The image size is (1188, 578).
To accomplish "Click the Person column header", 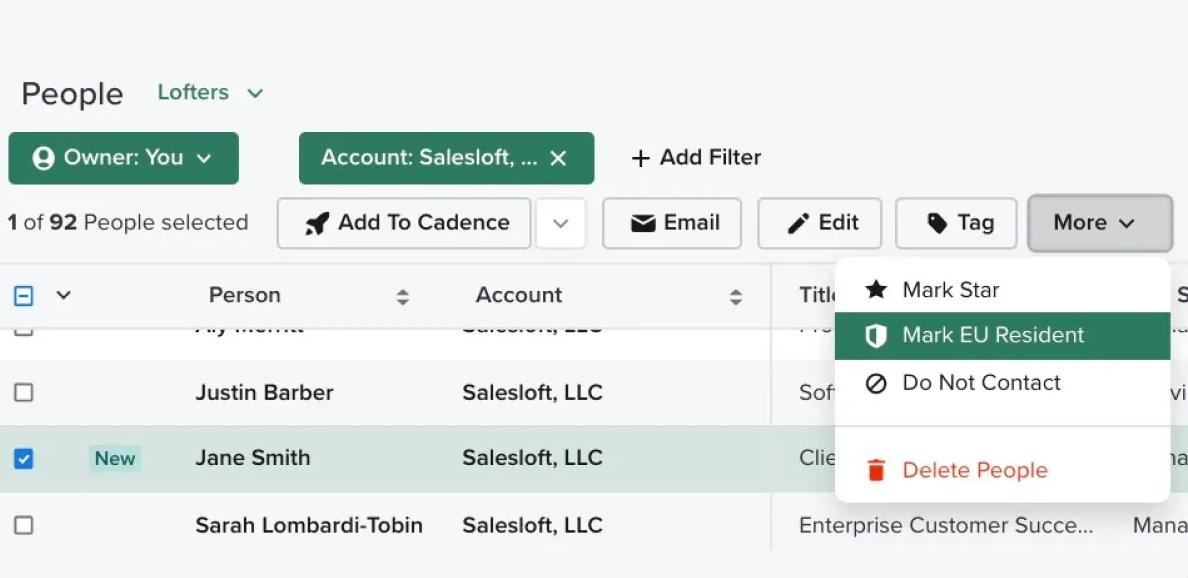I will click(x=245, y=295).
